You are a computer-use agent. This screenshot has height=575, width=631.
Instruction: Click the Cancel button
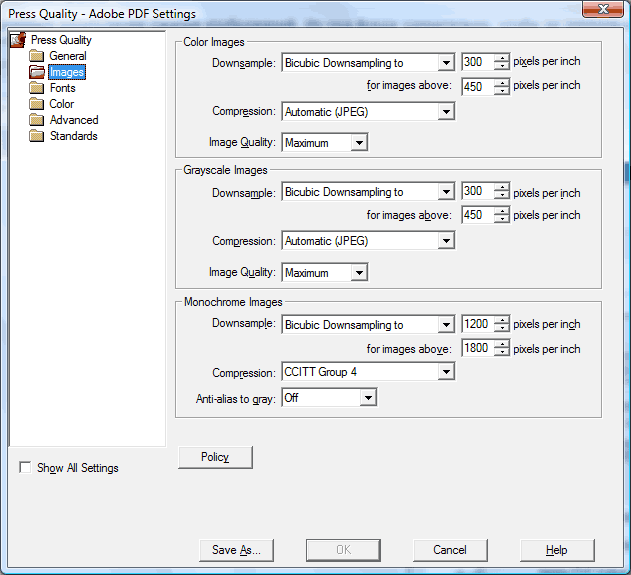(x=450, y=550)
